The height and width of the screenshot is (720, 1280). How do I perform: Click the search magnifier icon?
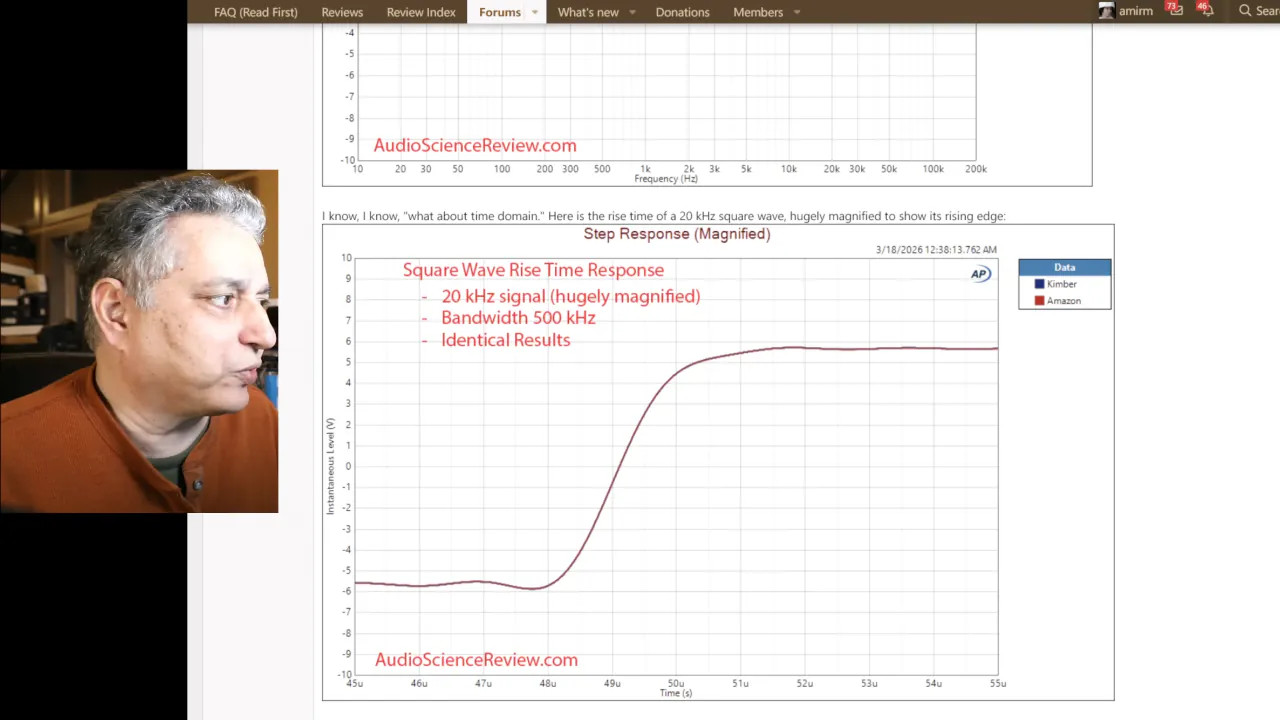point(1245,11)
